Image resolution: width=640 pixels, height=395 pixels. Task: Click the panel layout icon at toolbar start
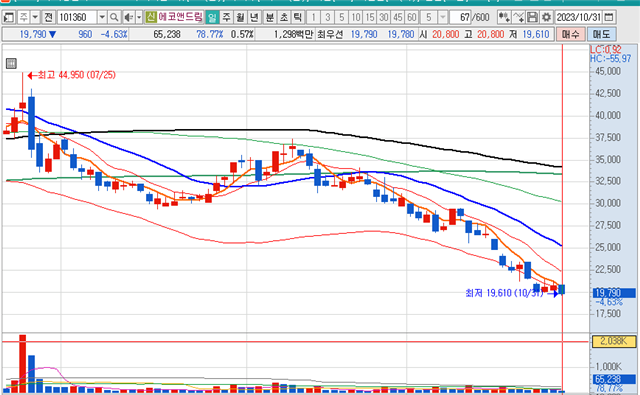coord(9,17)
